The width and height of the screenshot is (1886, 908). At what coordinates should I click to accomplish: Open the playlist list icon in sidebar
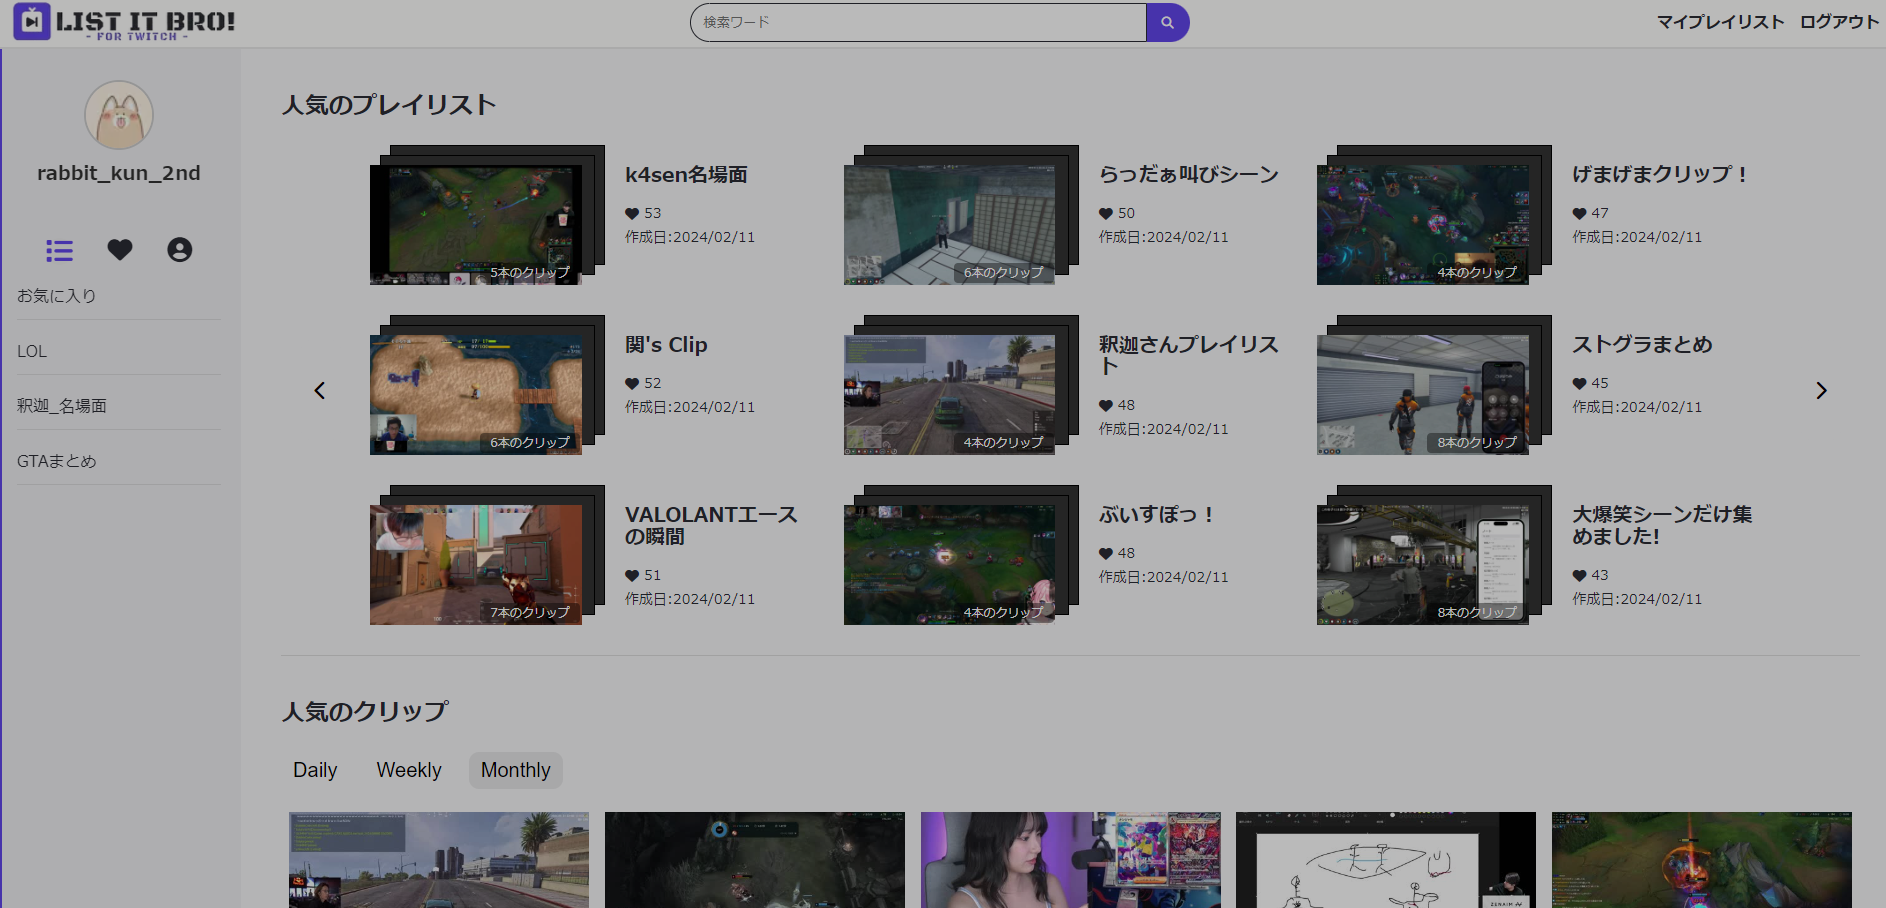(x=60, y=250)
